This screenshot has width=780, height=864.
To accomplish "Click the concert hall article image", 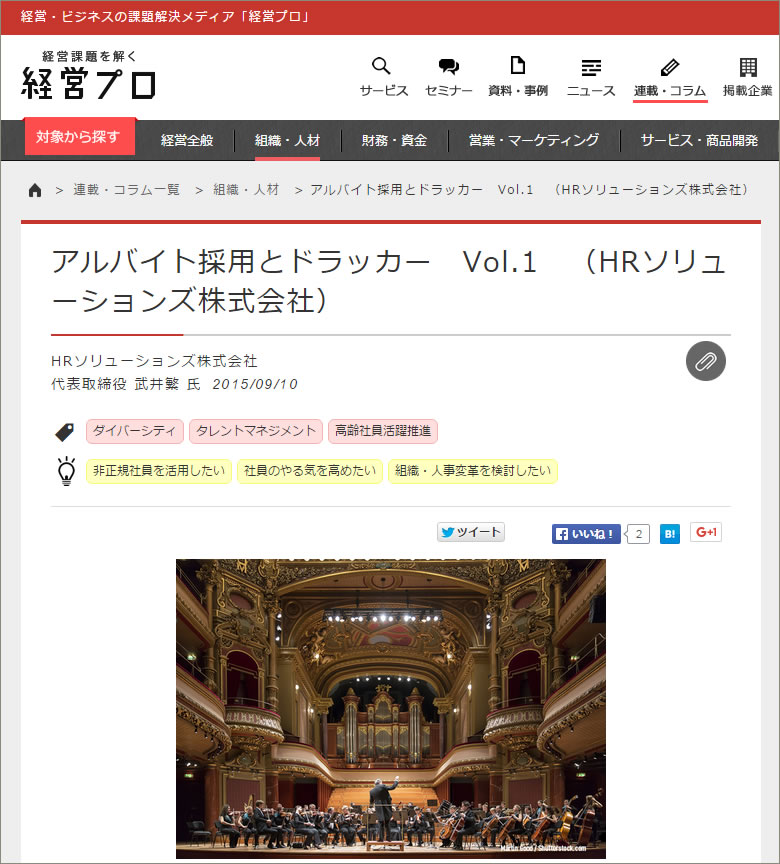I will [391, 709].
